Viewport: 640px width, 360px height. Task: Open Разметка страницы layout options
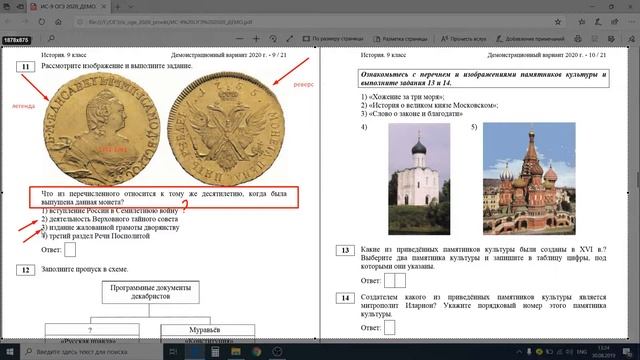pos(400,39)
